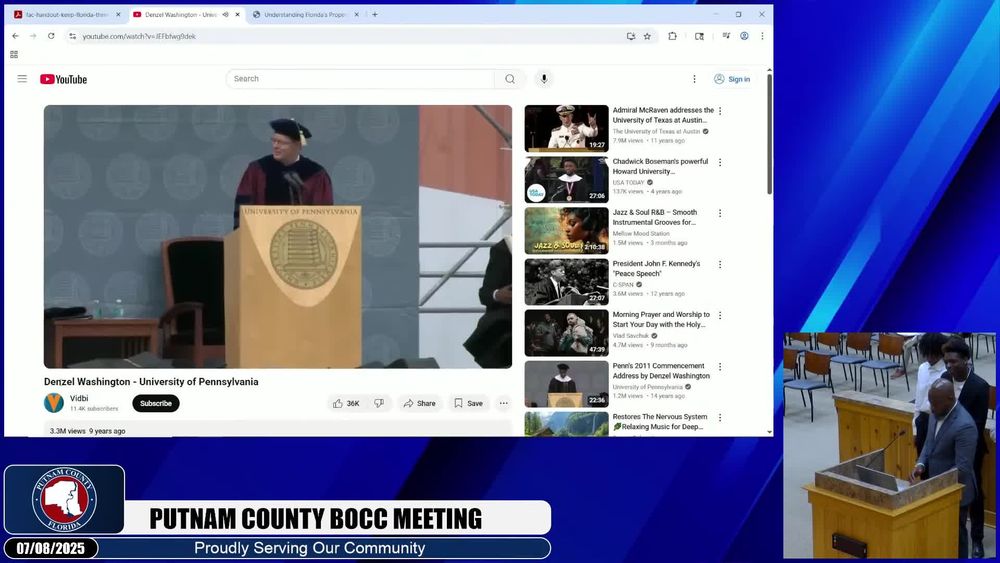
Task: Open the Chrome three-dot menu
Action: coord(762,36)
